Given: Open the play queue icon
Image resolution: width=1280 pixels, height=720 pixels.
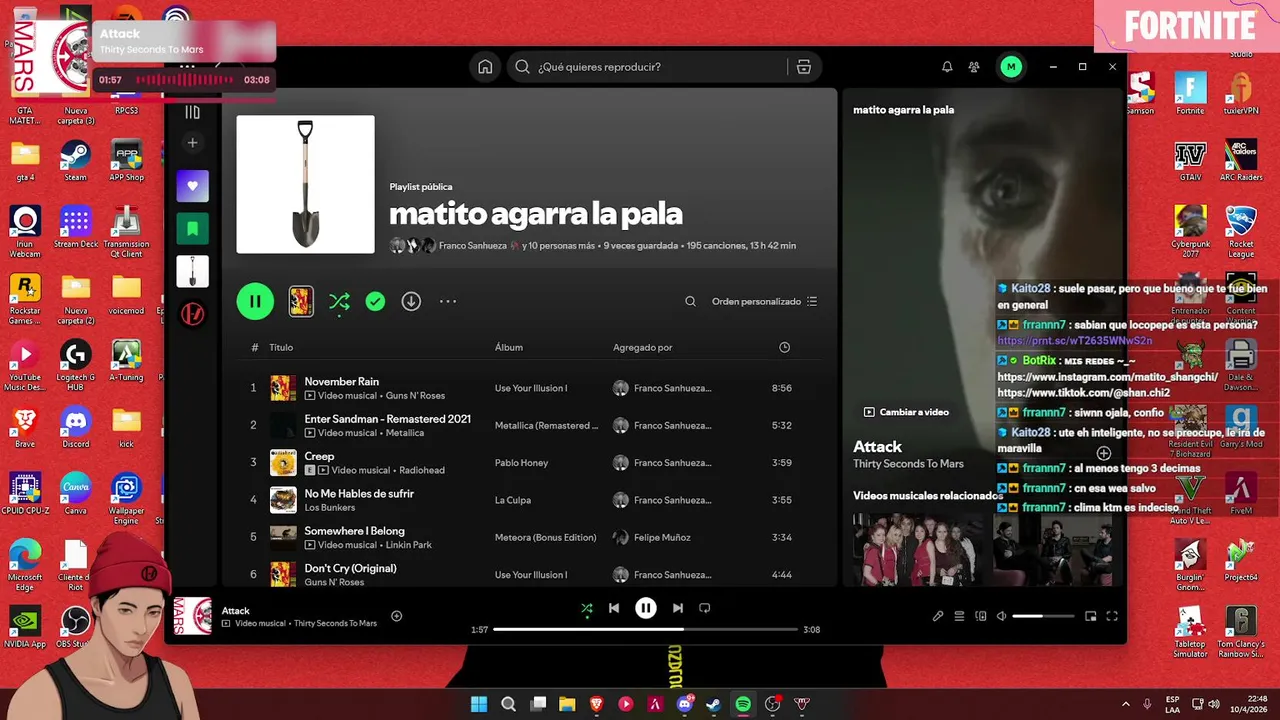Looking at the screenshot, I should tap(959, 616).
